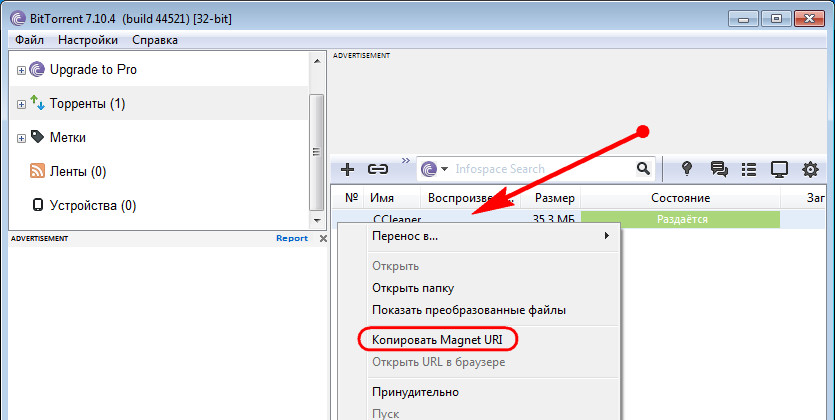Click the tag icon beside Метки

37,137
